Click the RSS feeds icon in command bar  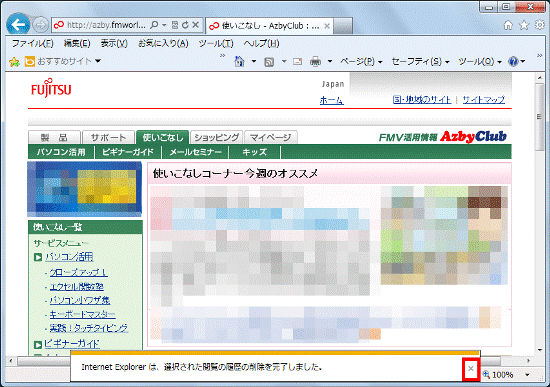pyautogui.click(x=269, y=62)
